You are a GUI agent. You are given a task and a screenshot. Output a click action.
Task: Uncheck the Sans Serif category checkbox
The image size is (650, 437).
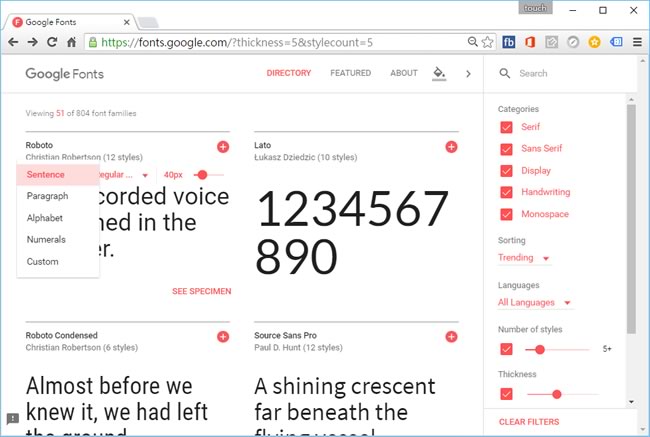pyautogui.click(x=506, y=149)
